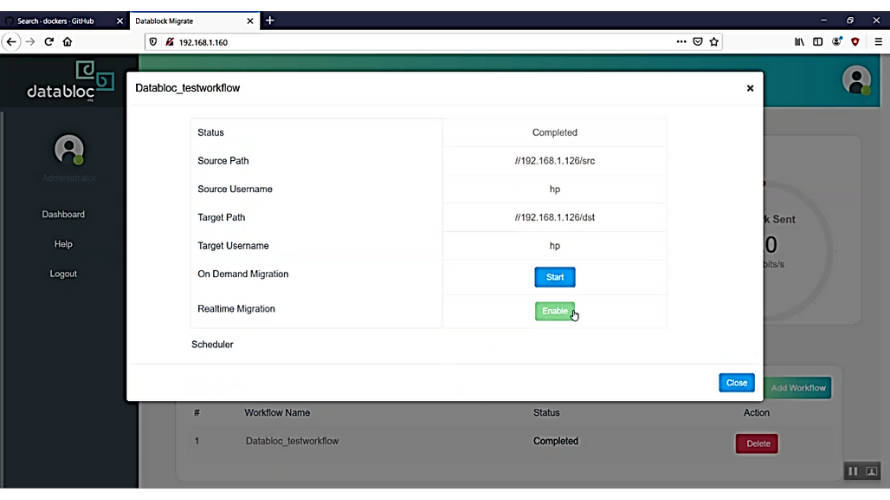
Task: Click the Status column header in table
Action: (546, 413)
